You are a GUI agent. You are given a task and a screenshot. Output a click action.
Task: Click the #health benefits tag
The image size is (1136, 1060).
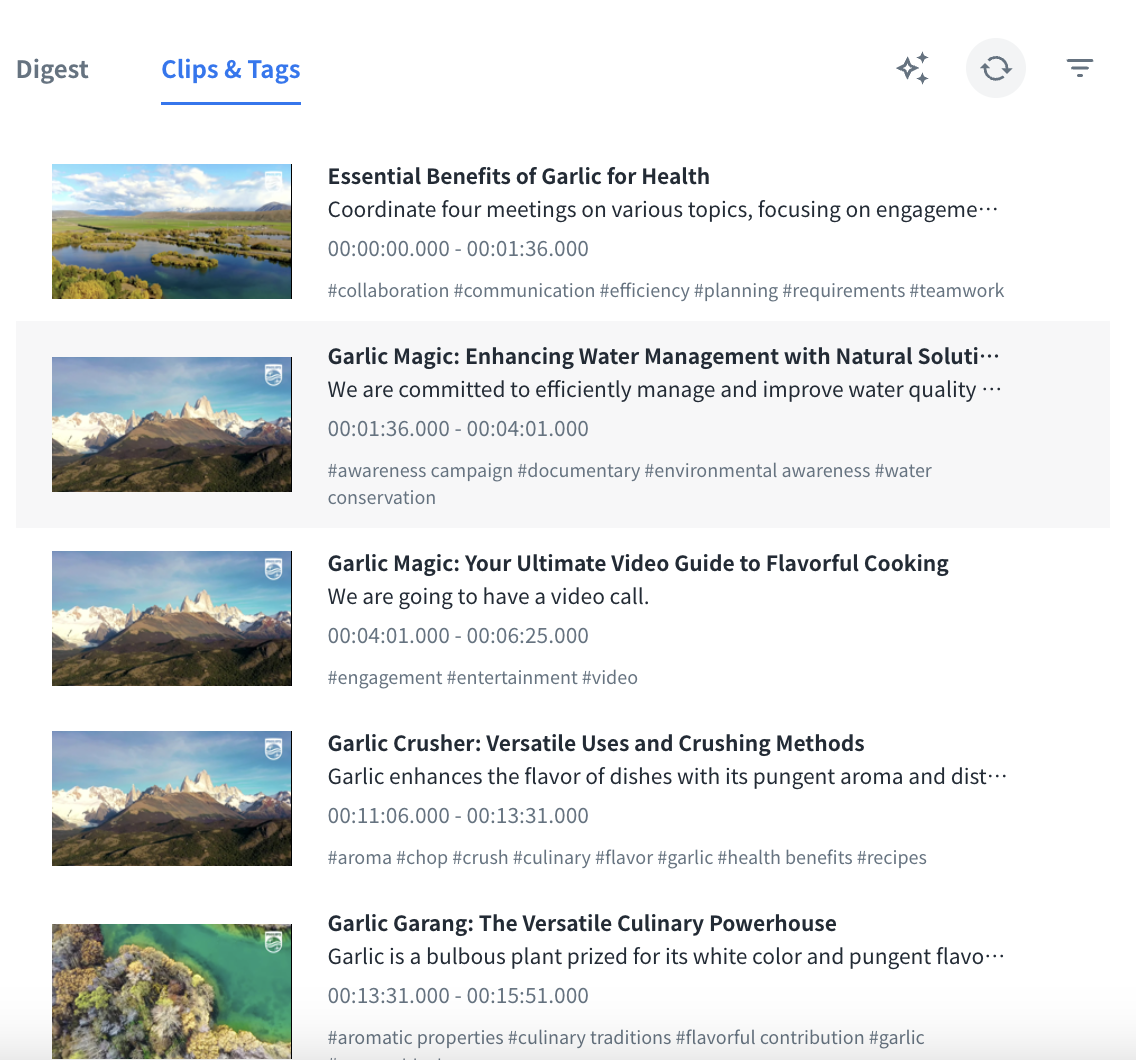click(784, 858)
